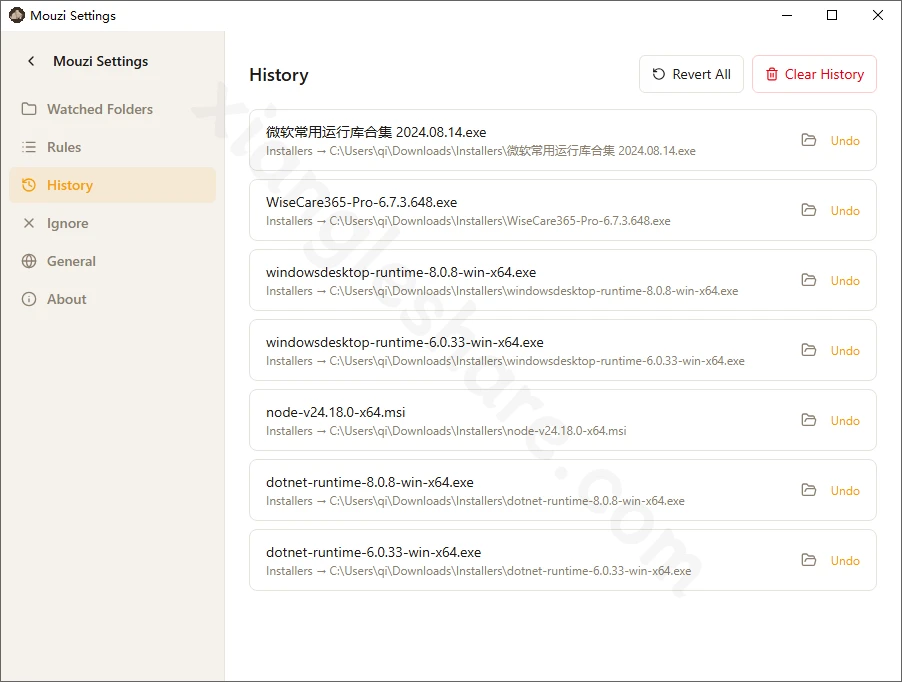Click path text ending Installers\WiseCare365-Pro-6.7.3.648.exe
The width and height of the screenshot is (902, 682).
(468, 221)
